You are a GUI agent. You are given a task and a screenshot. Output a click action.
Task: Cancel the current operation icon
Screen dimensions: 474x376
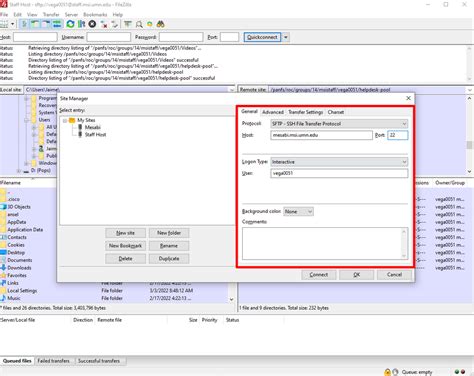pos(92,24)
